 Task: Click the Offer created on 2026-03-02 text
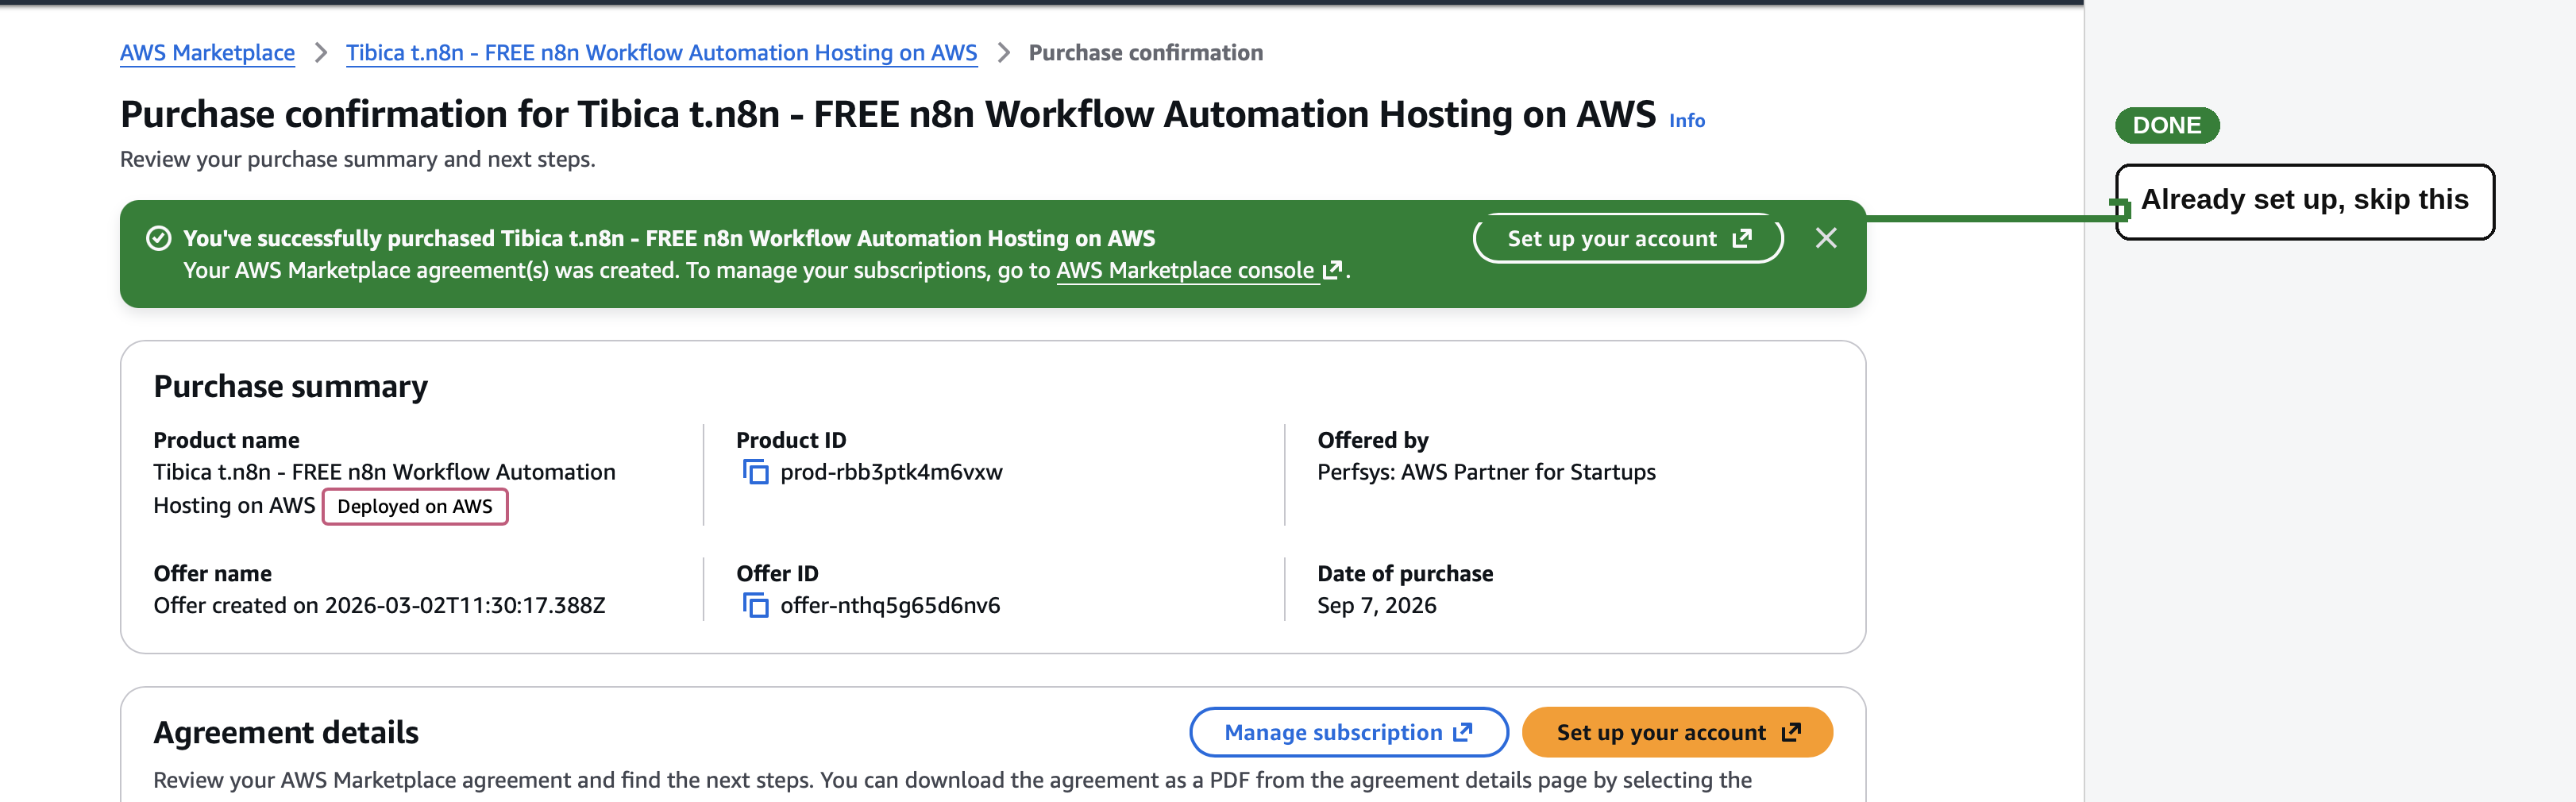click(379, 605)
